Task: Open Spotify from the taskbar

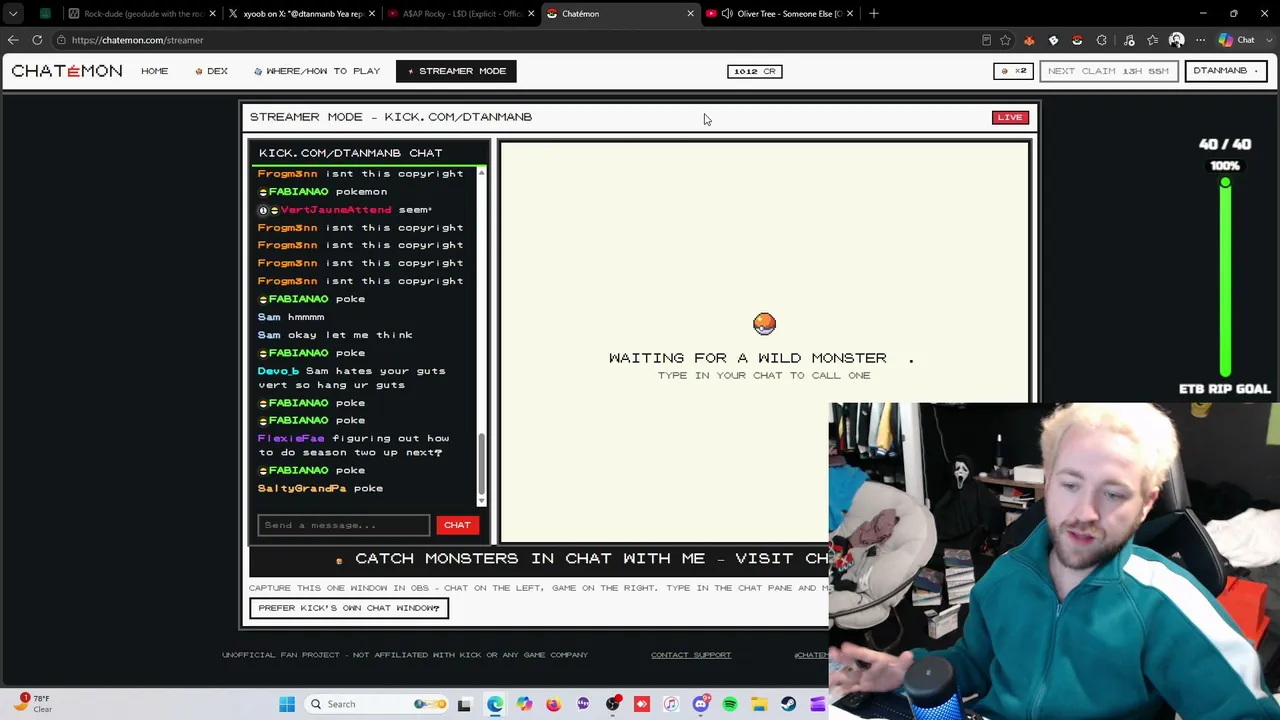Action: tap(730, 704)
